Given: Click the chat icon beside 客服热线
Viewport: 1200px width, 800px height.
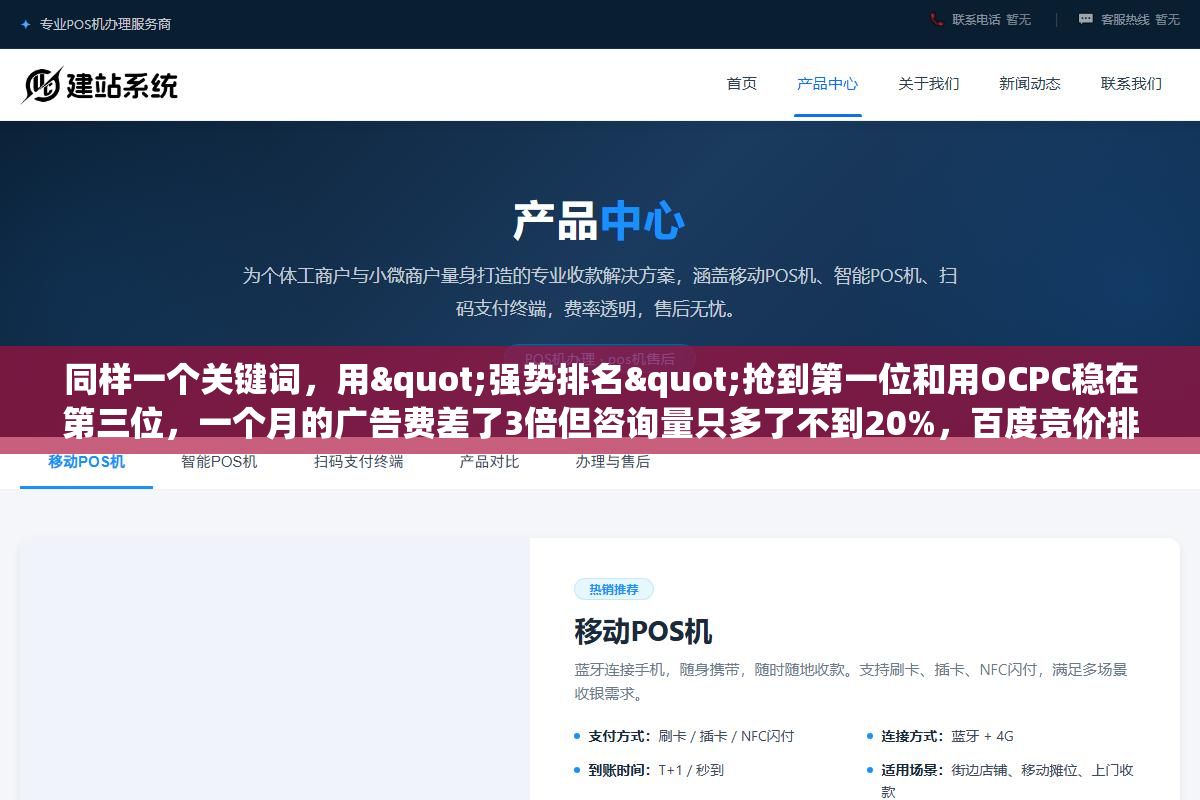Looking at the screenshot, I should [x=1086, y=19].
